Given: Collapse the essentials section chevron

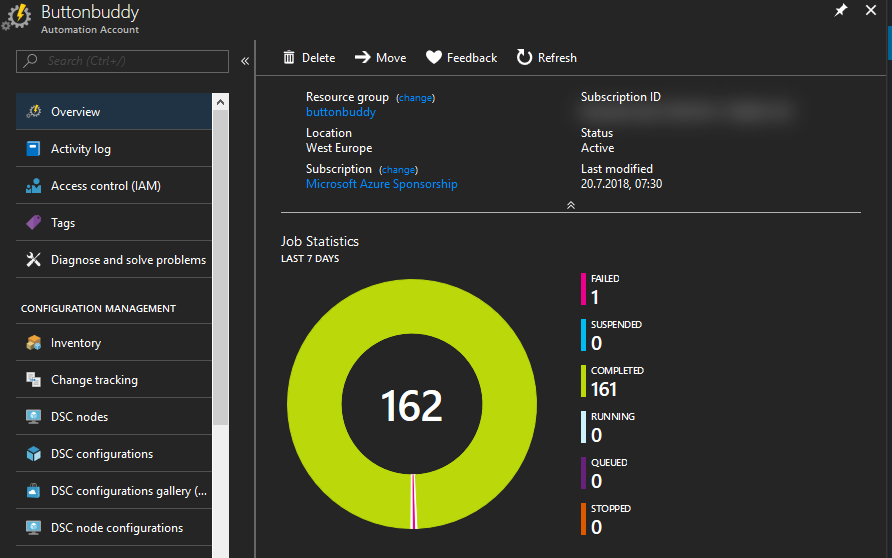Looking at the screenshot, I should click(x=571, y=205).
